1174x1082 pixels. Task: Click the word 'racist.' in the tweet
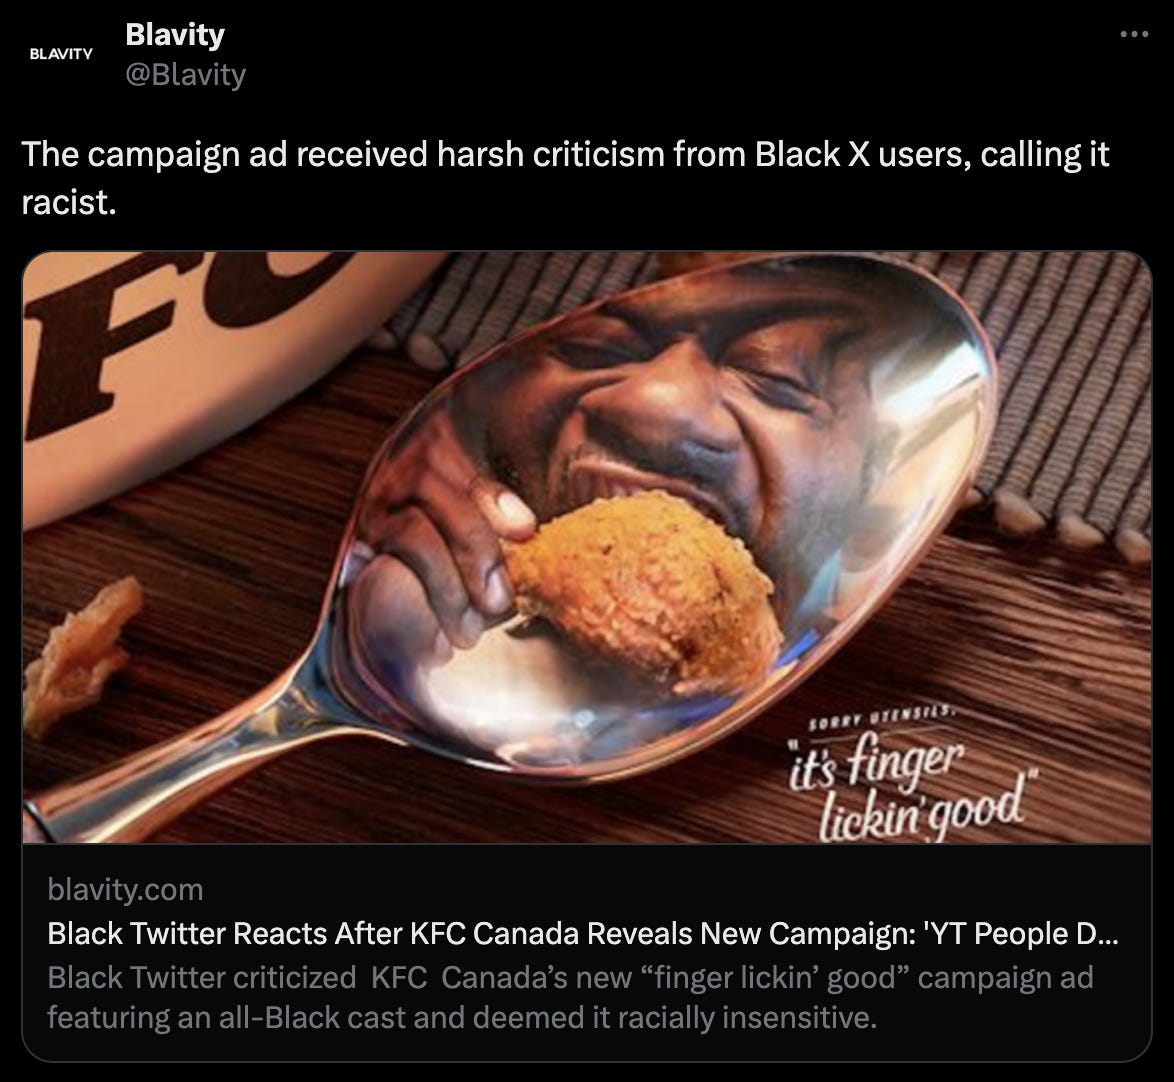pyautogui.click(x=69, y=202)
